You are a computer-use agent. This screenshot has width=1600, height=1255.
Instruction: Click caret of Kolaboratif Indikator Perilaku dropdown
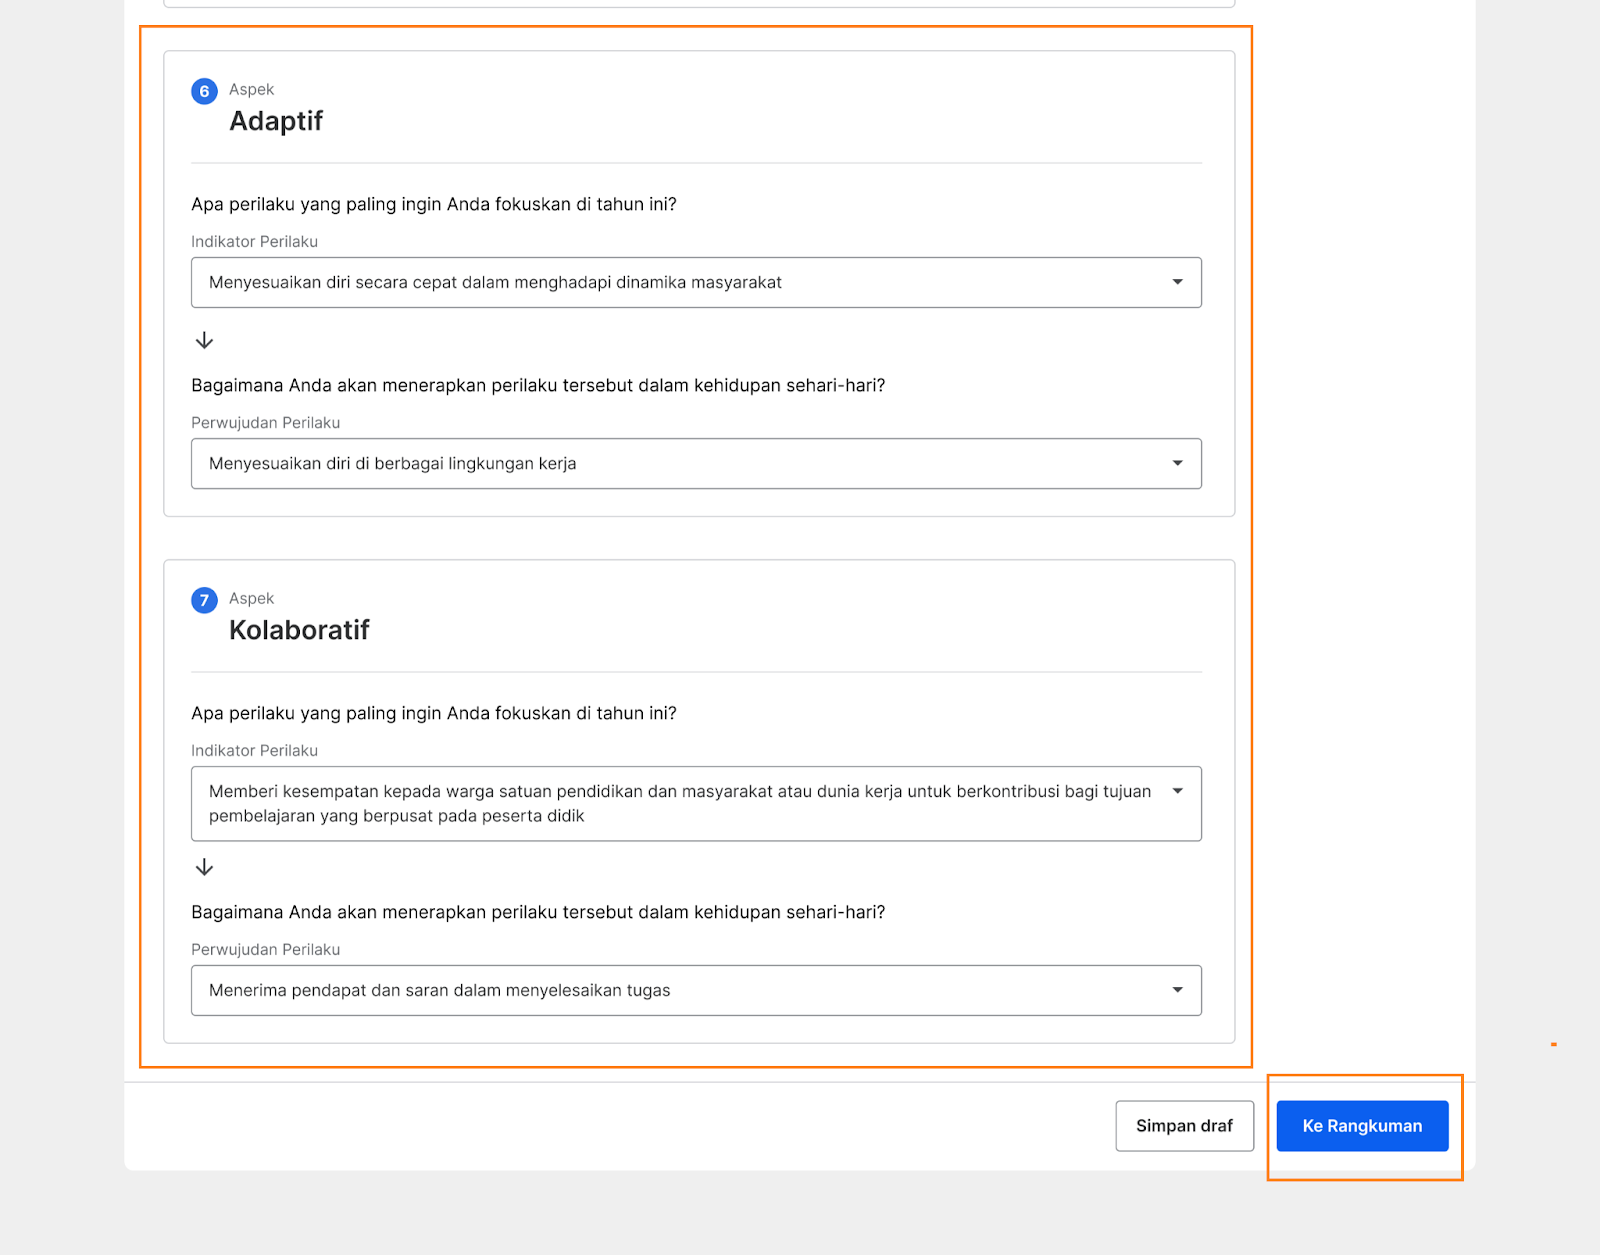pyautogui.click(x=1177, y=791)
